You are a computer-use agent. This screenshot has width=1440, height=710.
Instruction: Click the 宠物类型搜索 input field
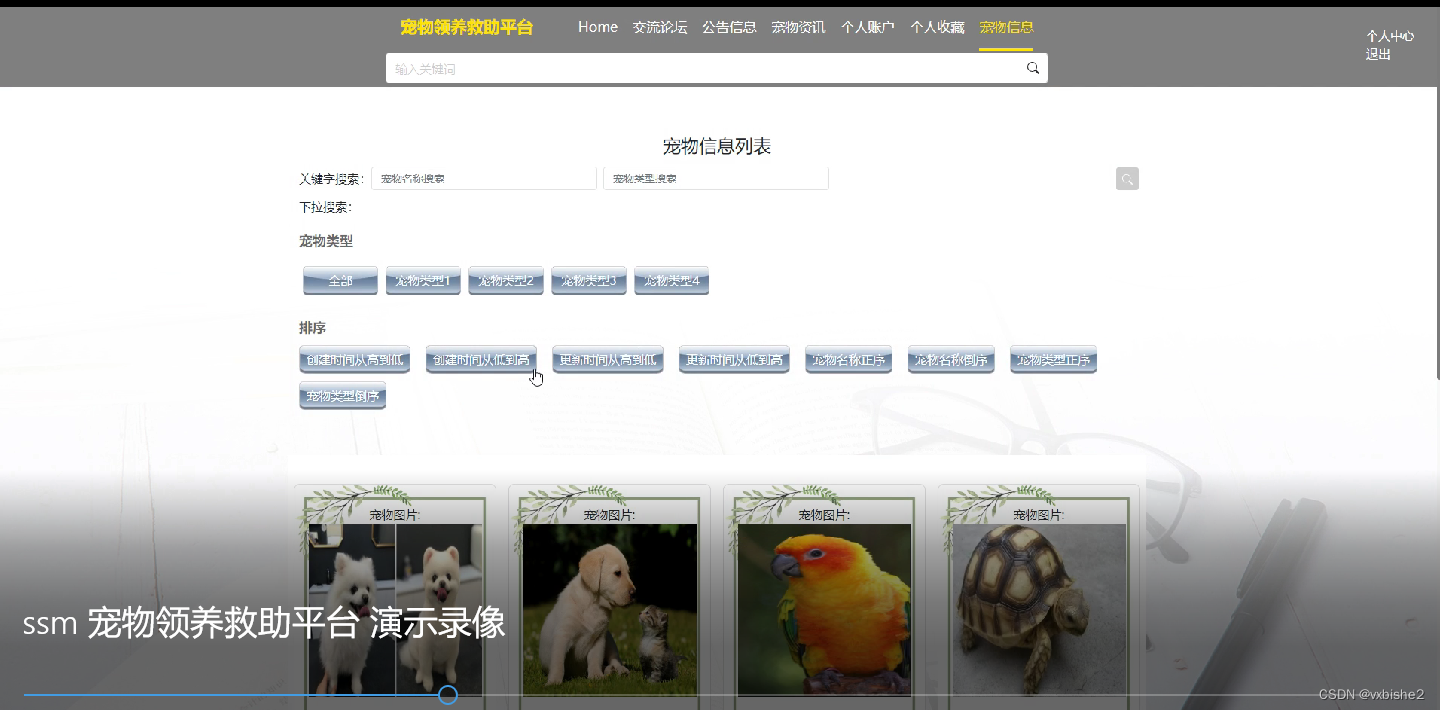716,178
